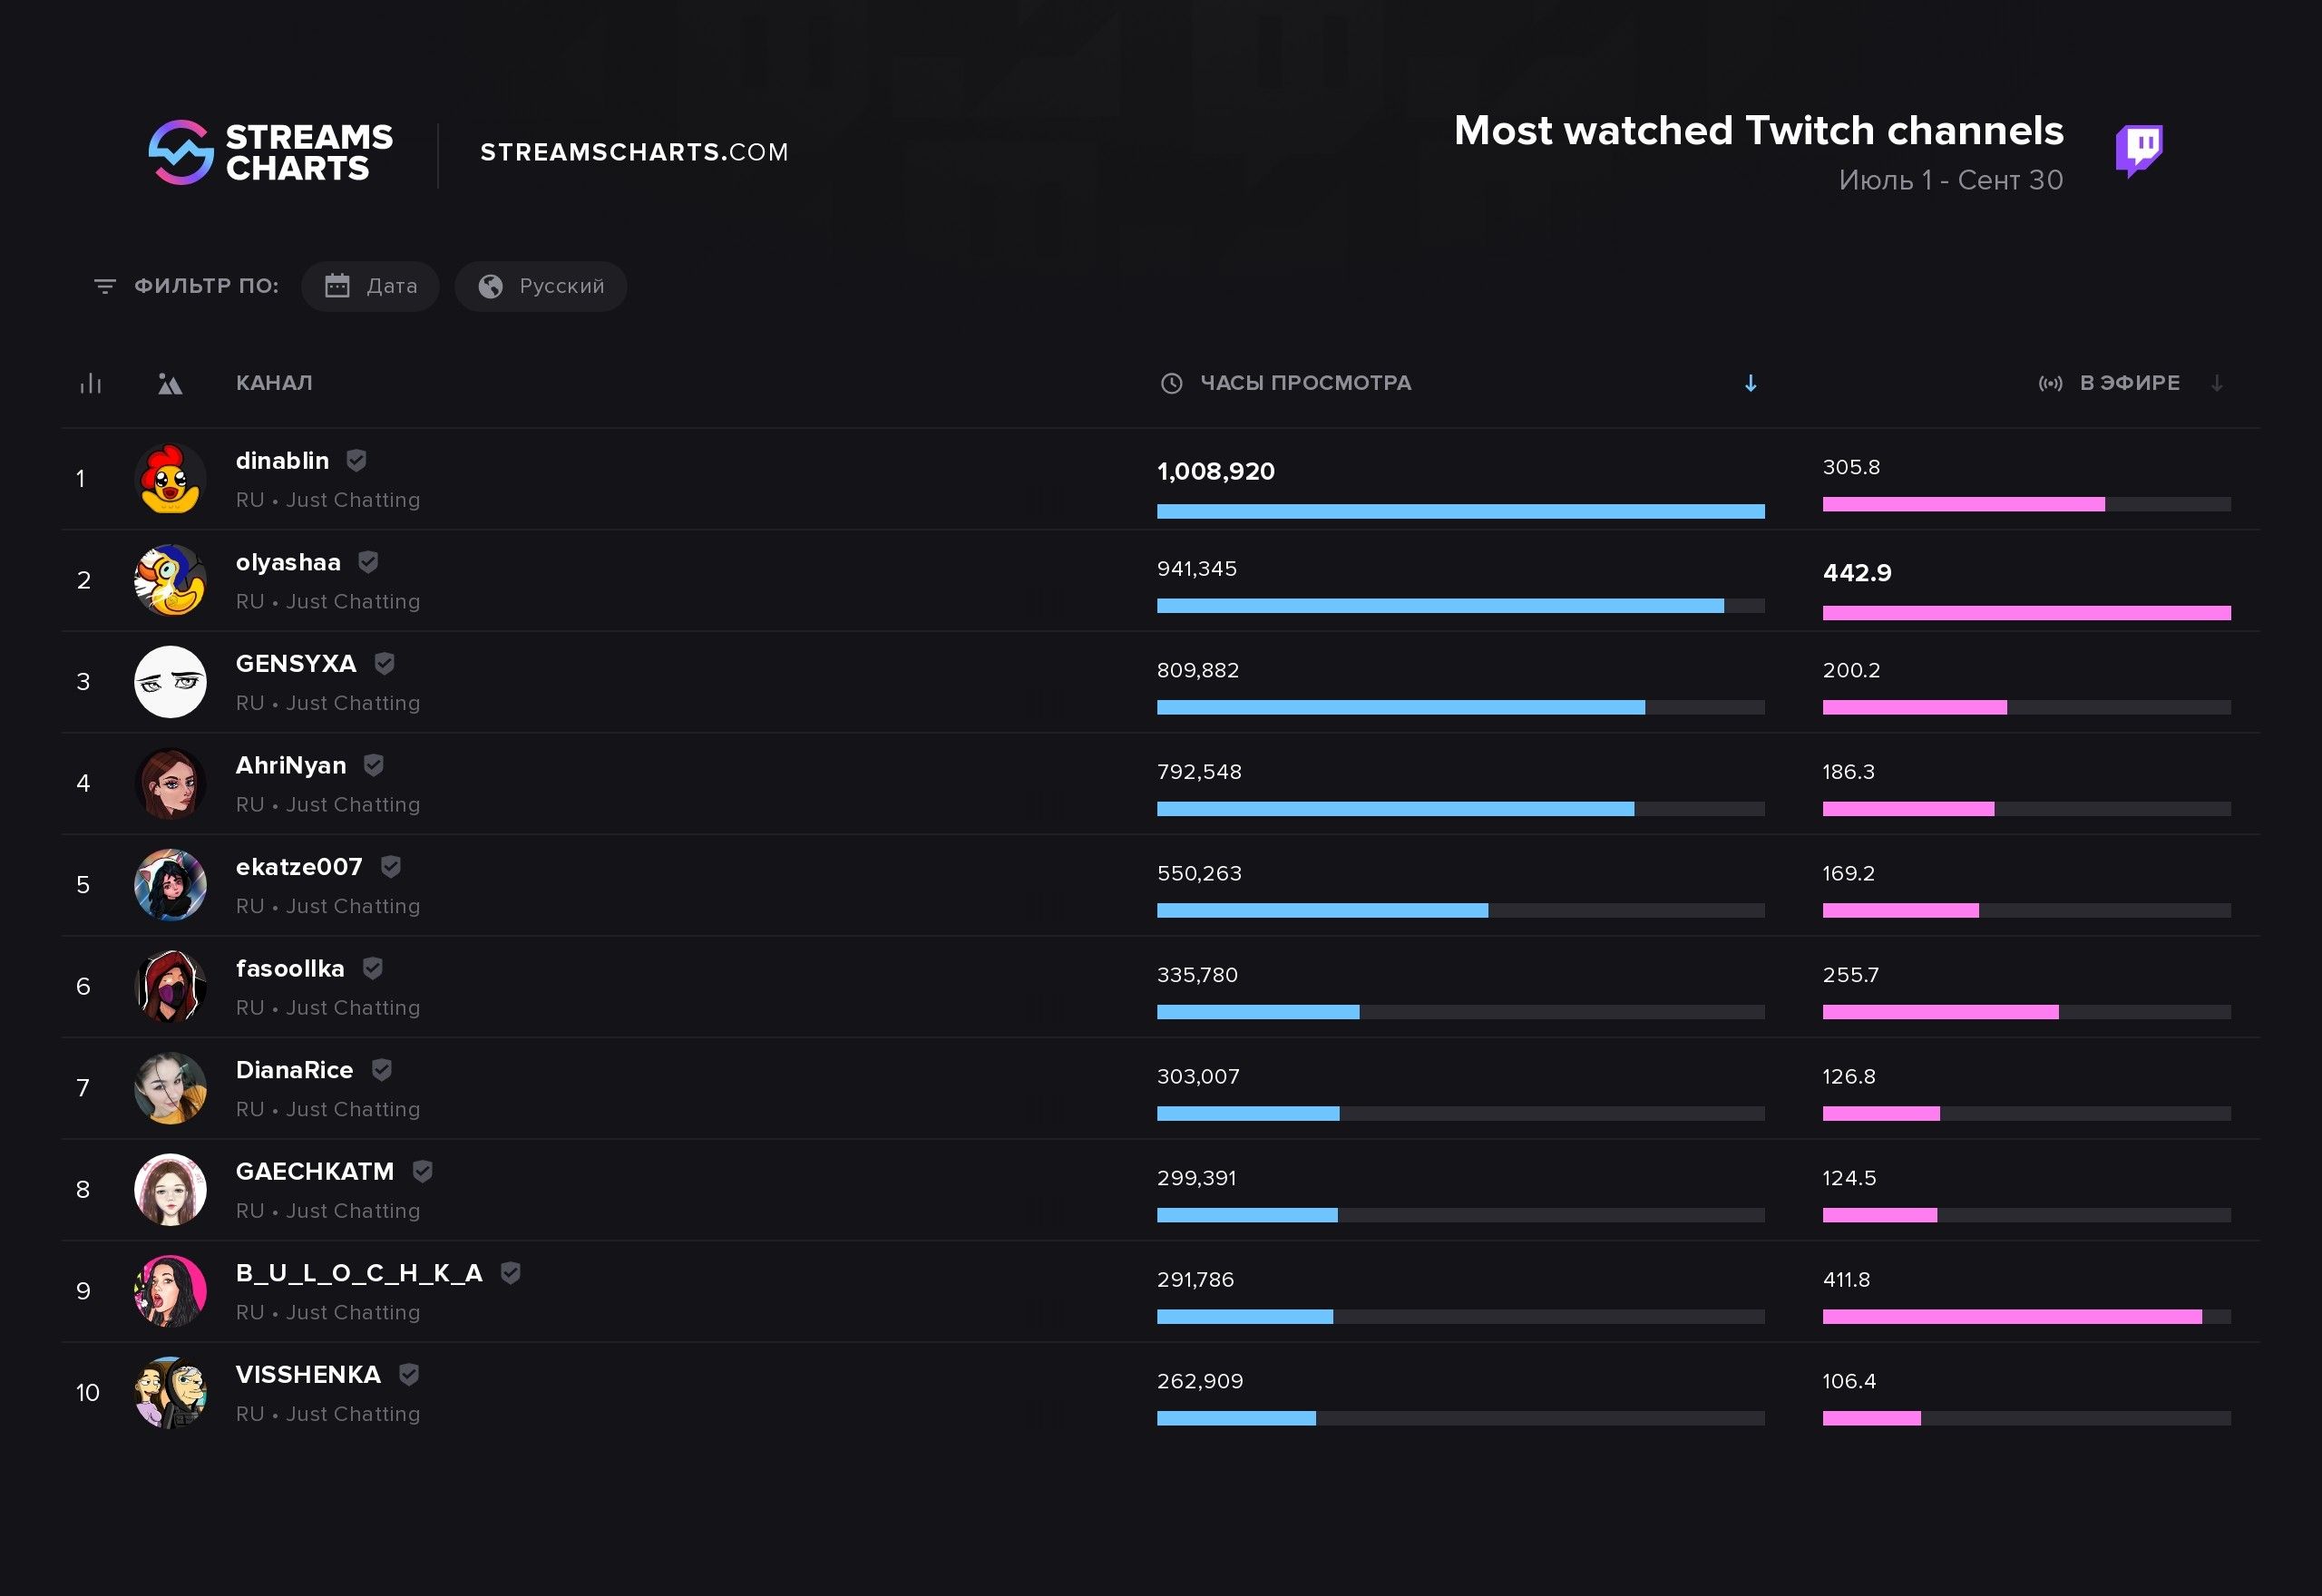The height and width of the screenshot is (1596, 2322).
Task: Click the bar chart icon in the header row
Action: click(x=89, y=383)
